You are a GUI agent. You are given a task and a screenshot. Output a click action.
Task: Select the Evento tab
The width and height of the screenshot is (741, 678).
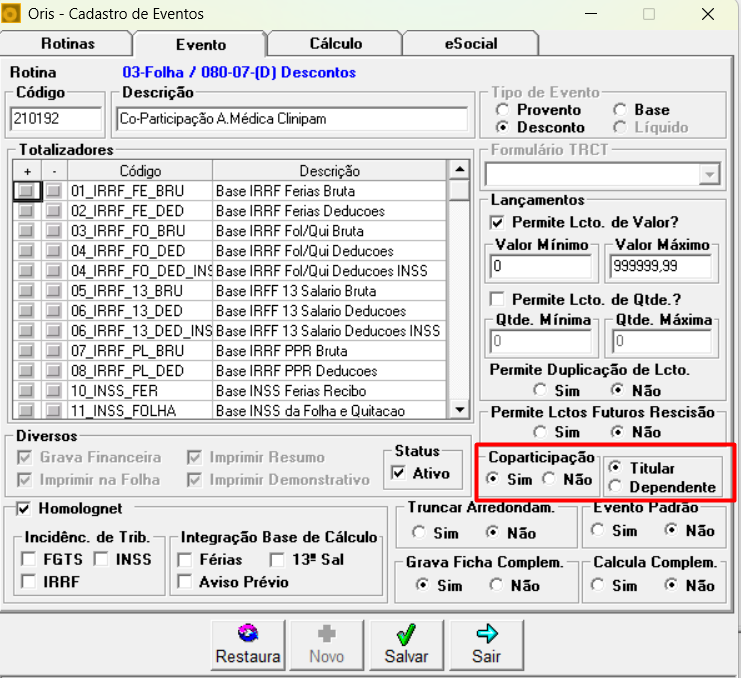coord(201,44)
